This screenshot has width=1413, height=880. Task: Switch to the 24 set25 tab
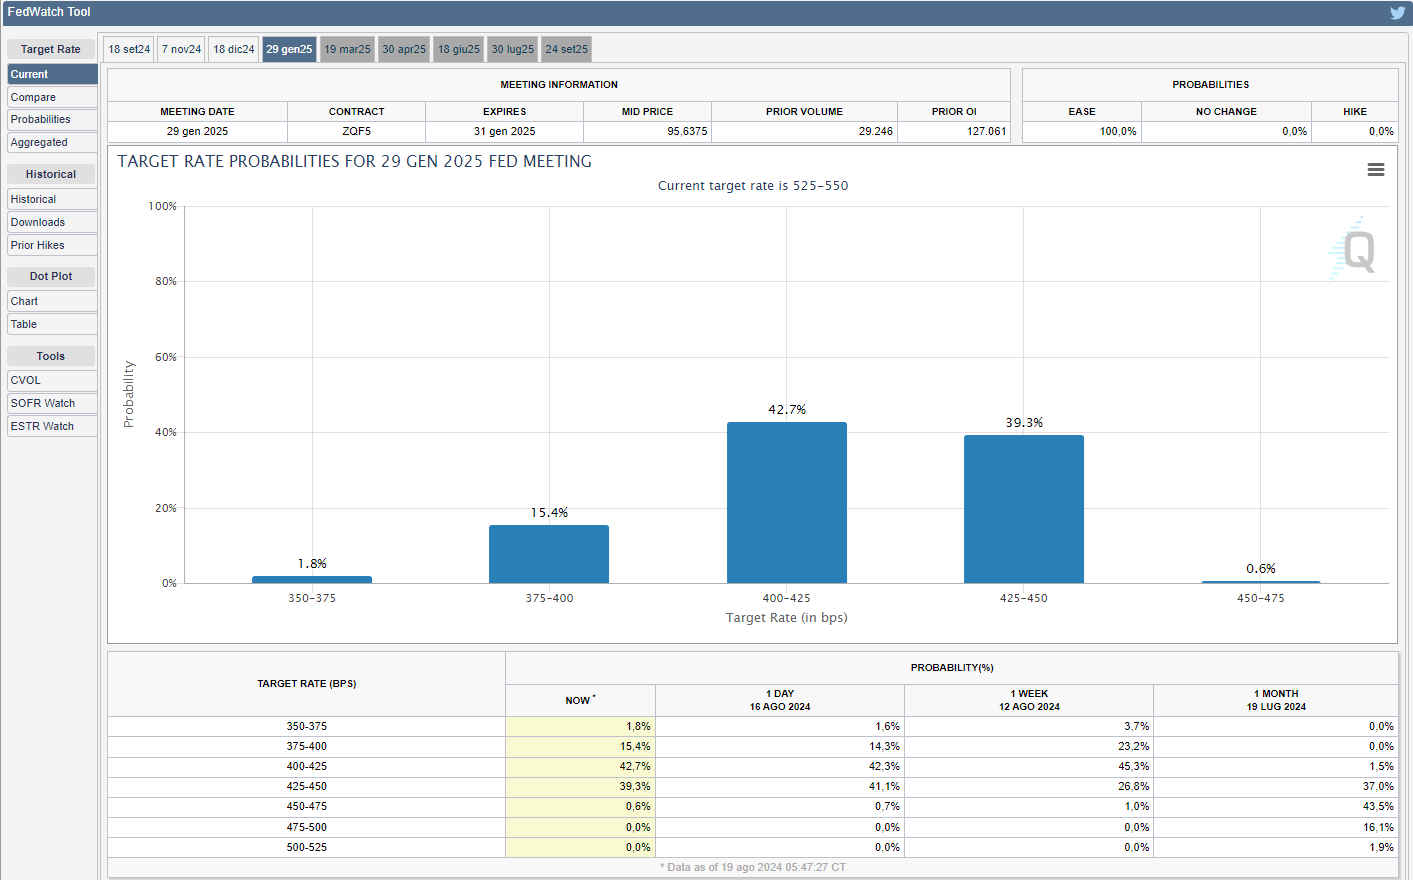566,49
